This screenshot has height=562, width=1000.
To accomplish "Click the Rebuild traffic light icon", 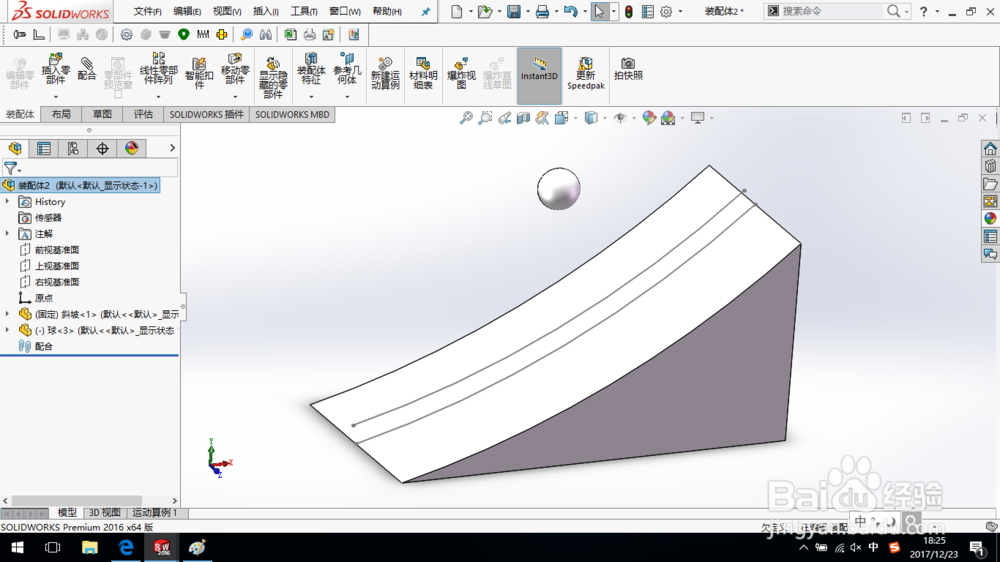I will 629,11.
